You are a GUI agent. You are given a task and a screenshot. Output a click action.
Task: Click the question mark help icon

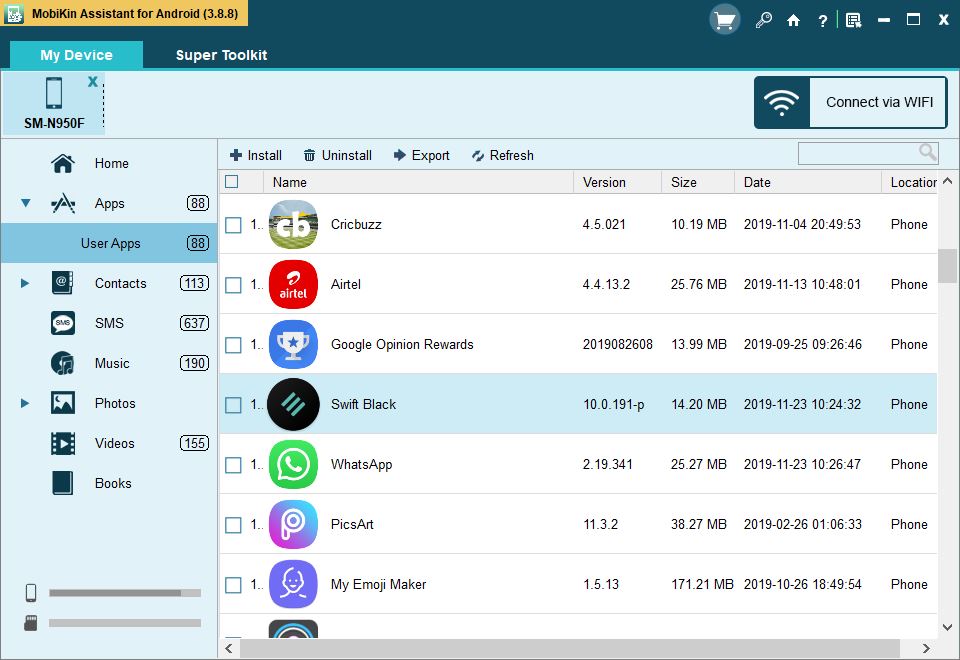(x=823, y=21)
